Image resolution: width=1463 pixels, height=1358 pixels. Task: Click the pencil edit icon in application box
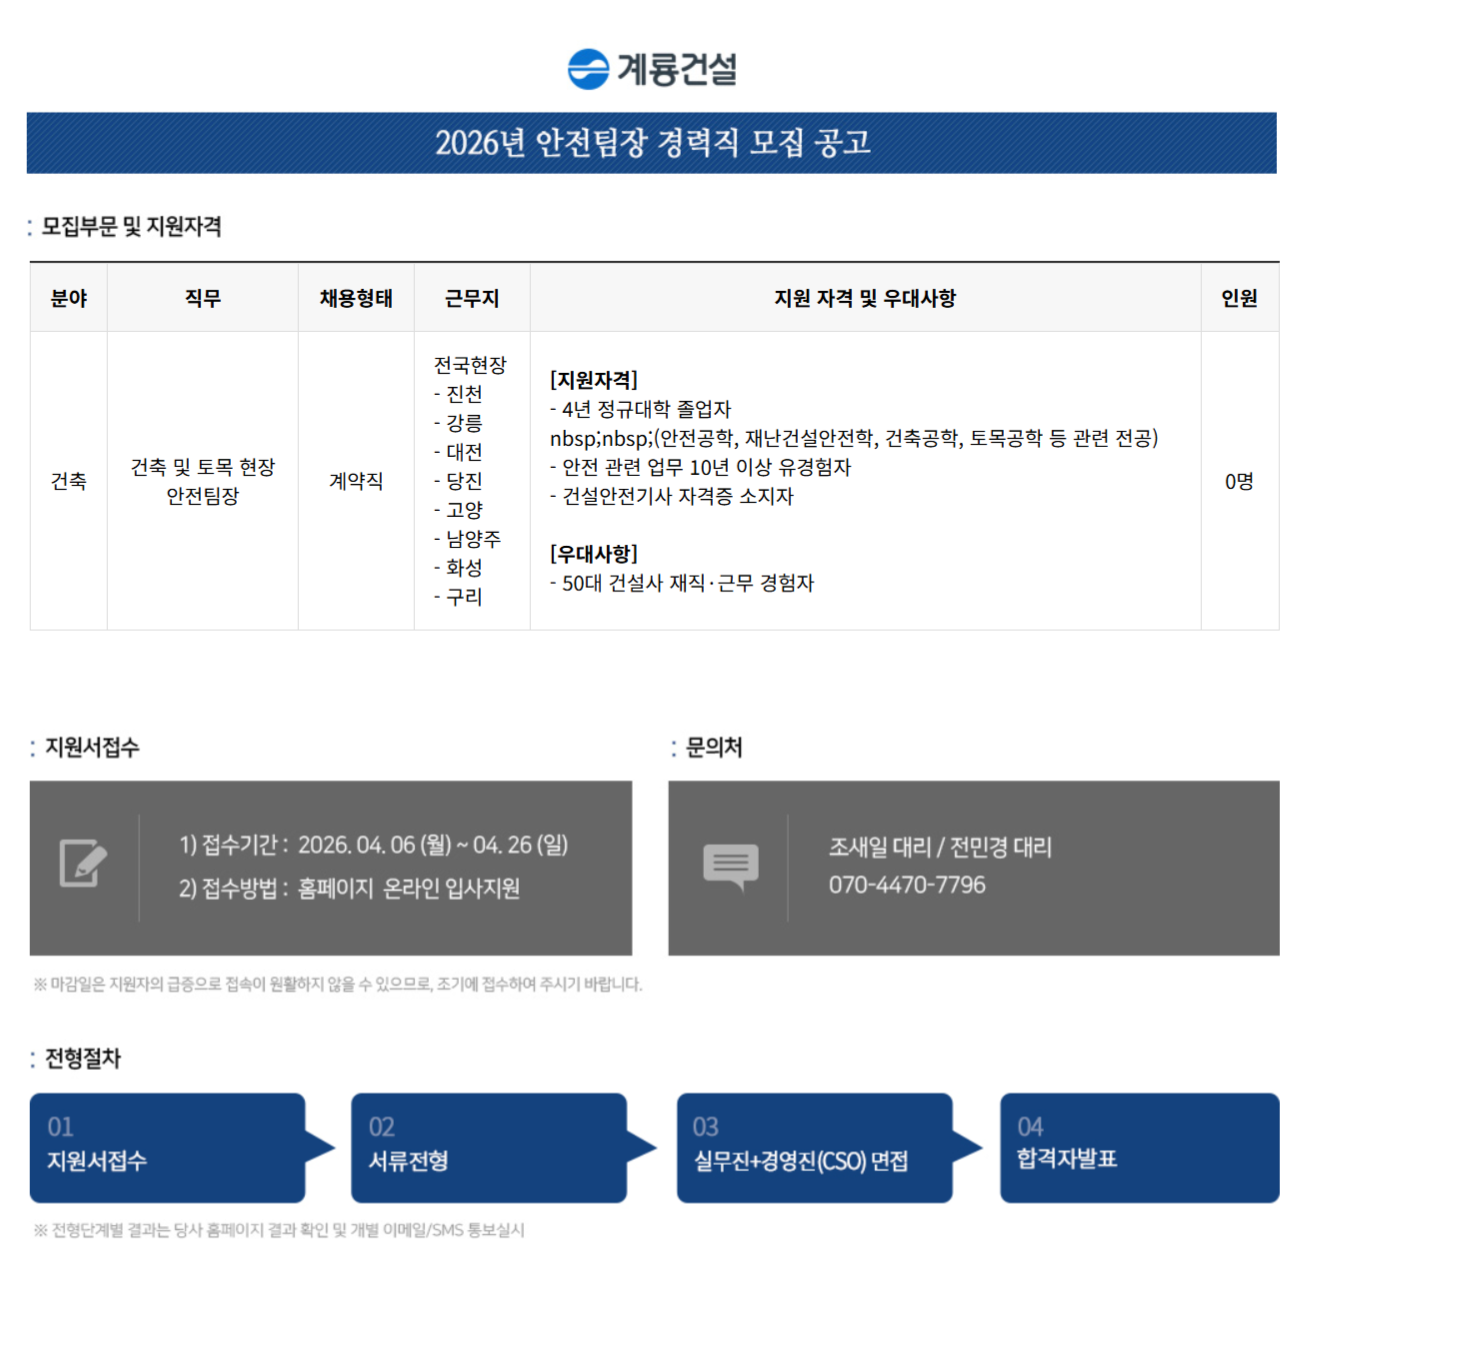(83, 863)
